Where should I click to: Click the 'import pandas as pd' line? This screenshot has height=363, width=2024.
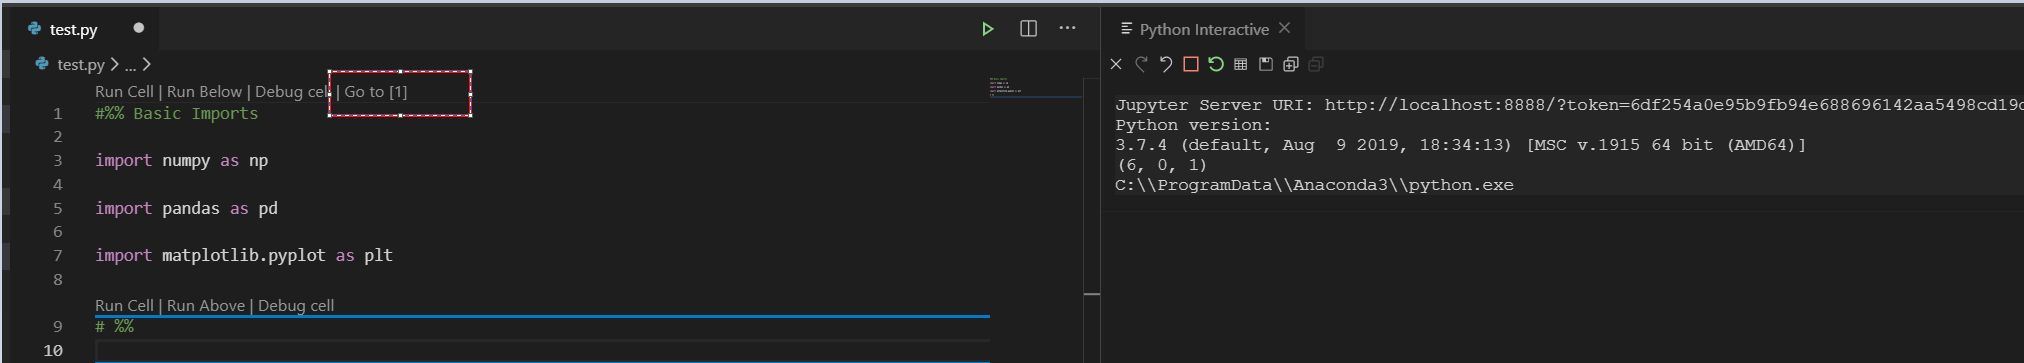pos(186,208)
